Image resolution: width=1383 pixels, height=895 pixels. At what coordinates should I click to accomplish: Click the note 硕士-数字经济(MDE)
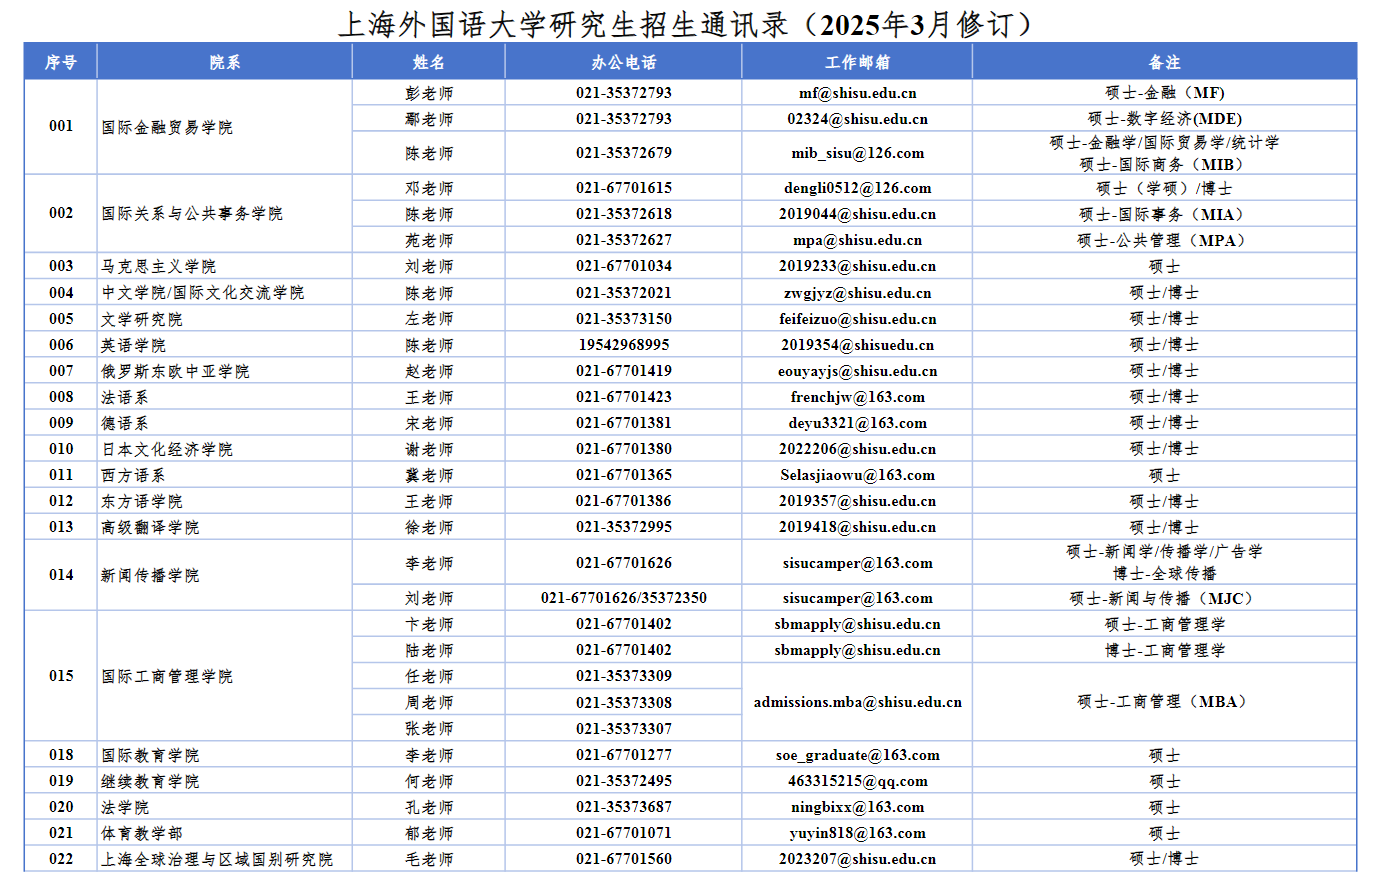(x=1164, y=119)
